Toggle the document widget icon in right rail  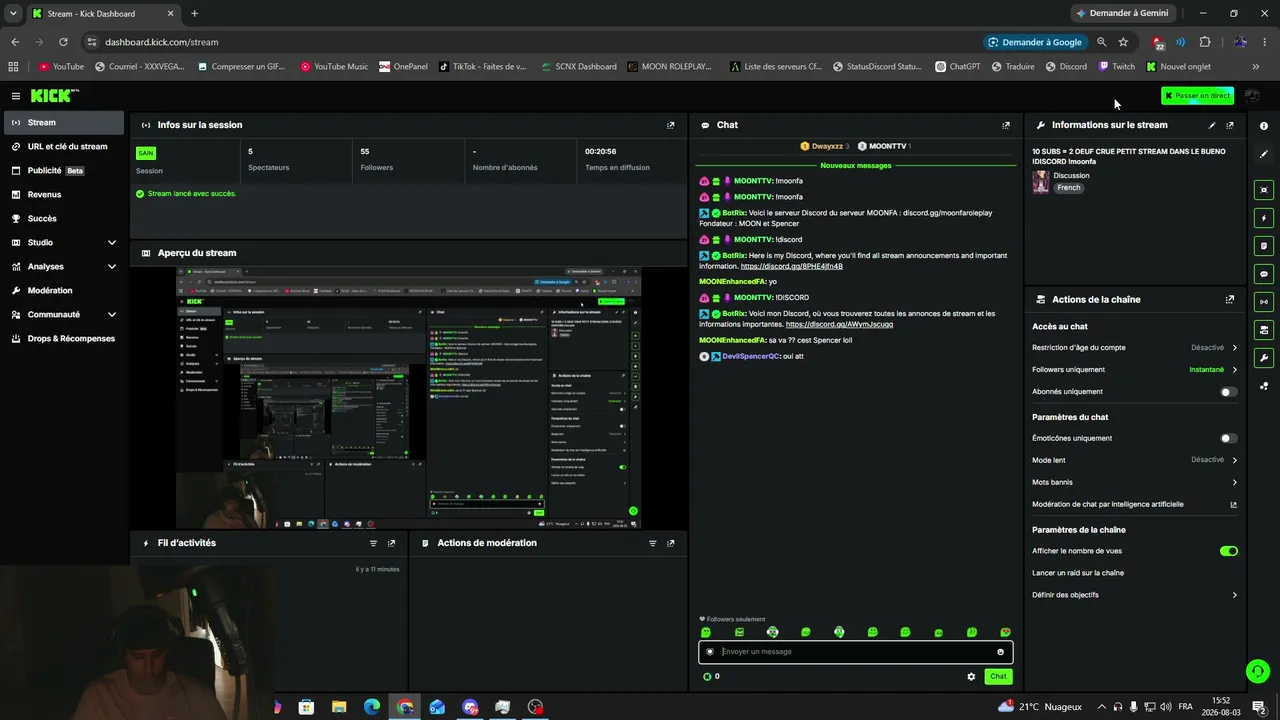pos(1264,246)
